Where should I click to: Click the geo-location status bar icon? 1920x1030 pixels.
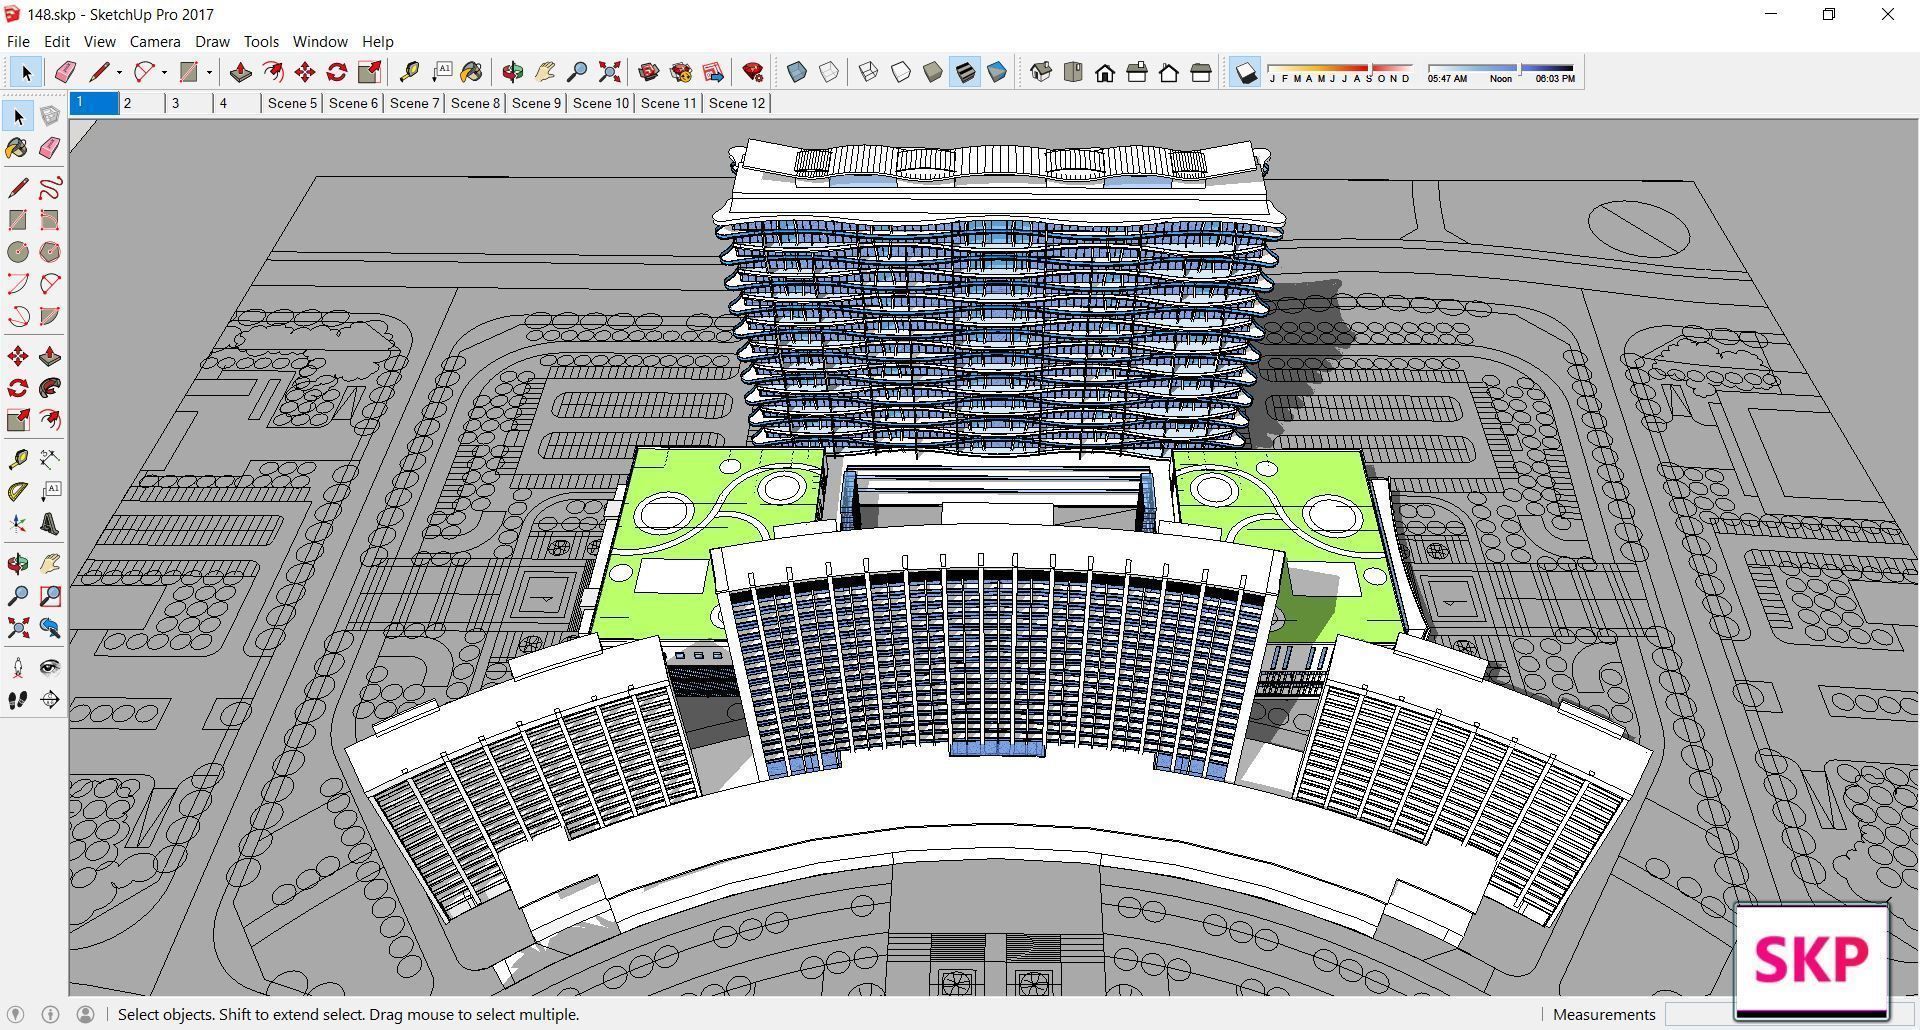[16, 1014]
